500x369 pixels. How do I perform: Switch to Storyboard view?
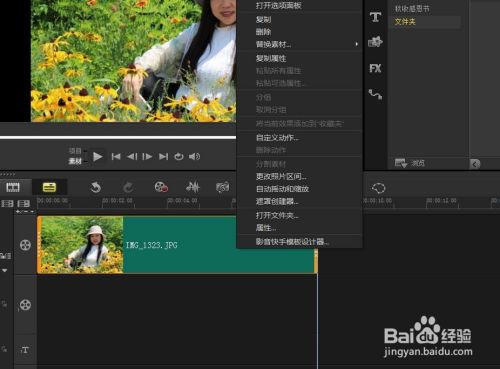click(13, 187)
